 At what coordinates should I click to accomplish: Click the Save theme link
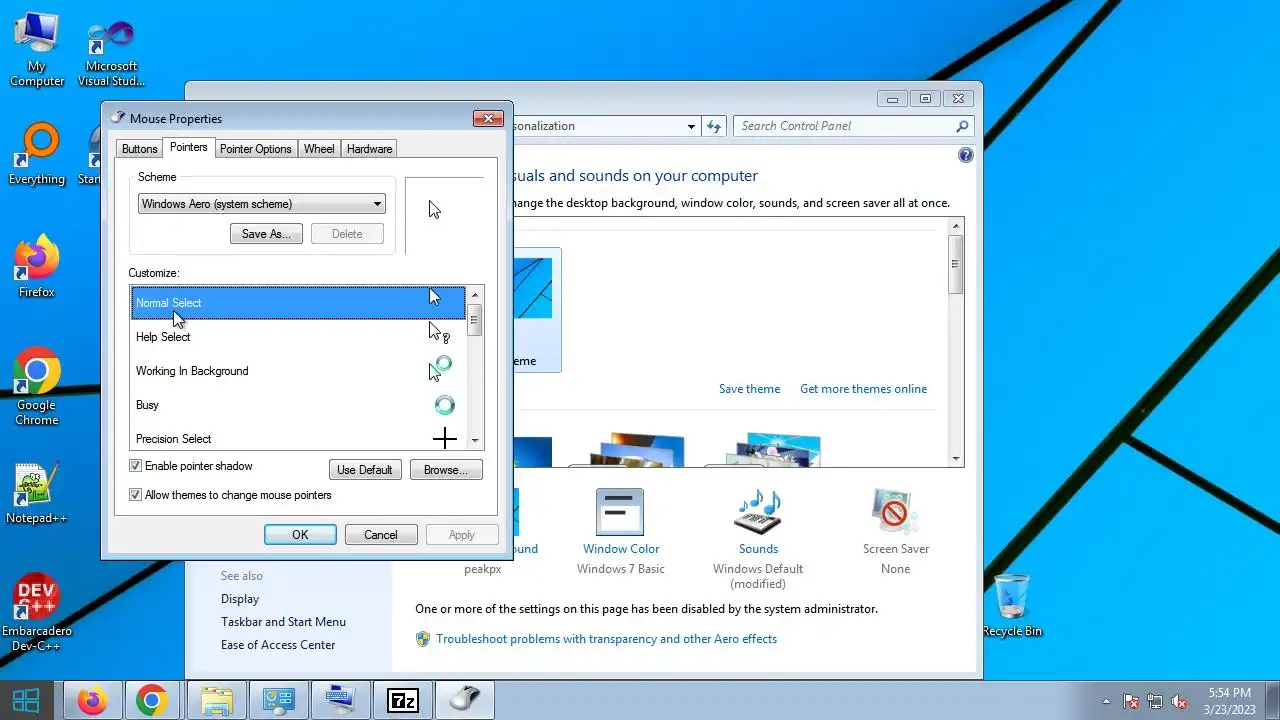pos(749,389)
